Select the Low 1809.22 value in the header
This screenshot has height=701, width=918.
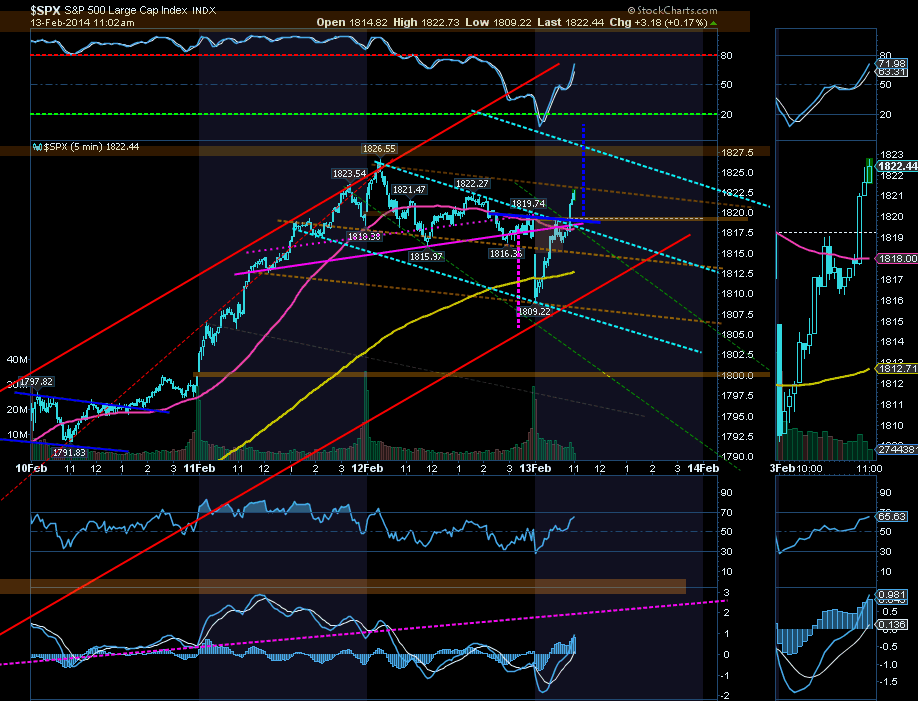pyautogui.click(x=498, y=22)
